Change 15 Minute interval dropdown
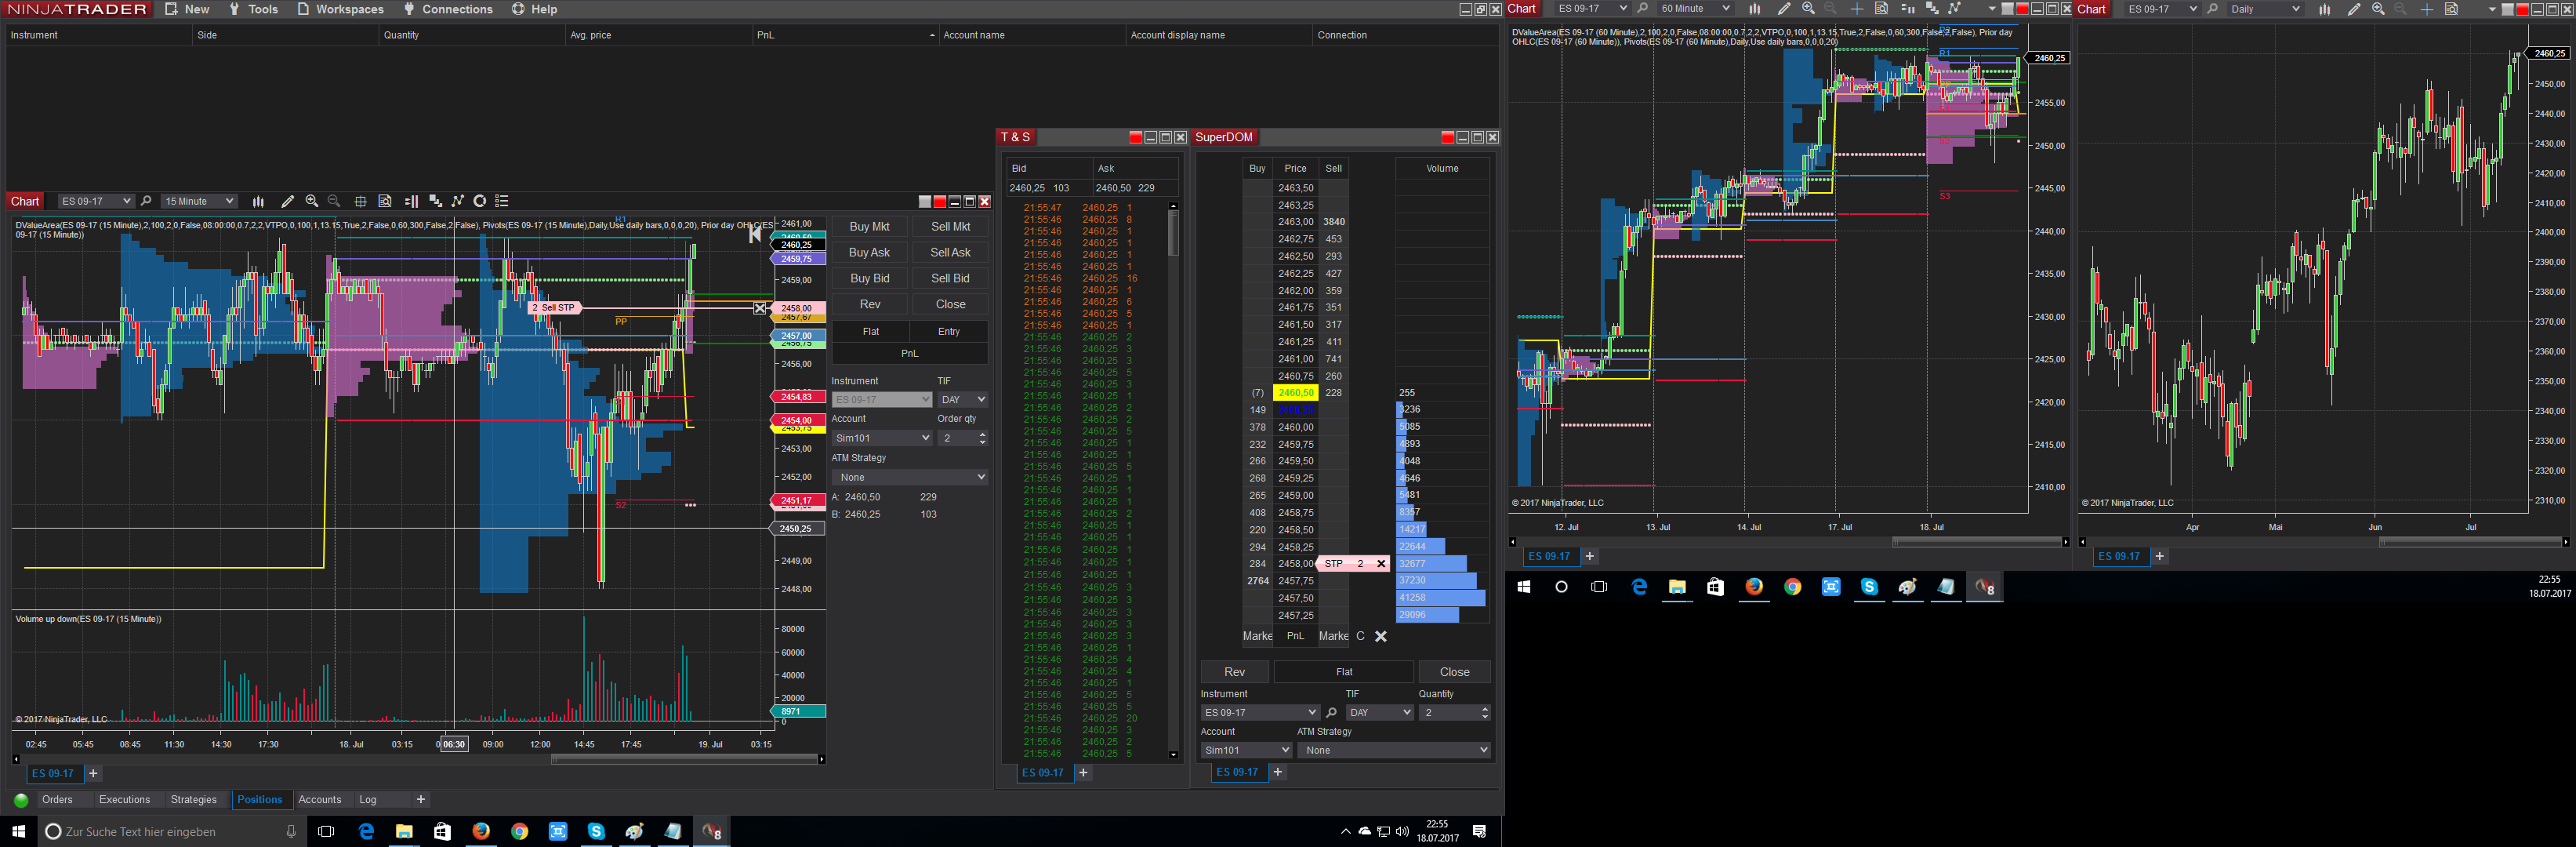 coord(199,201)
